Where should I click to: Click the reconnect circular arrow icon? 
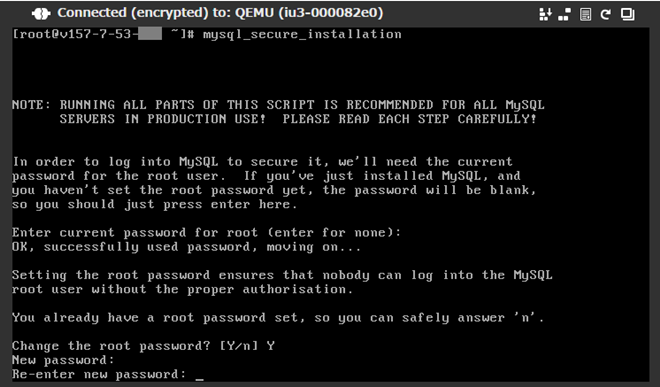606,14
